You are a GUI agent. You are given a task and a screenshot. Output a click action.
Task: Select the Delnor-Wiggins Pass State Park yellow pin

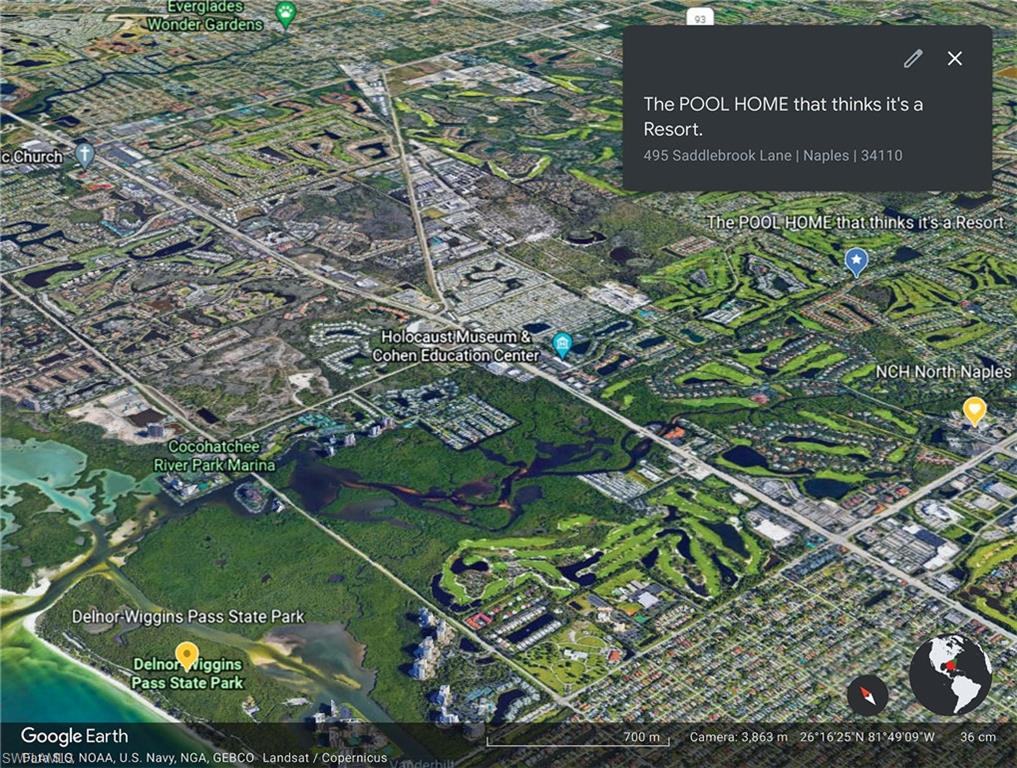point(187,655)
